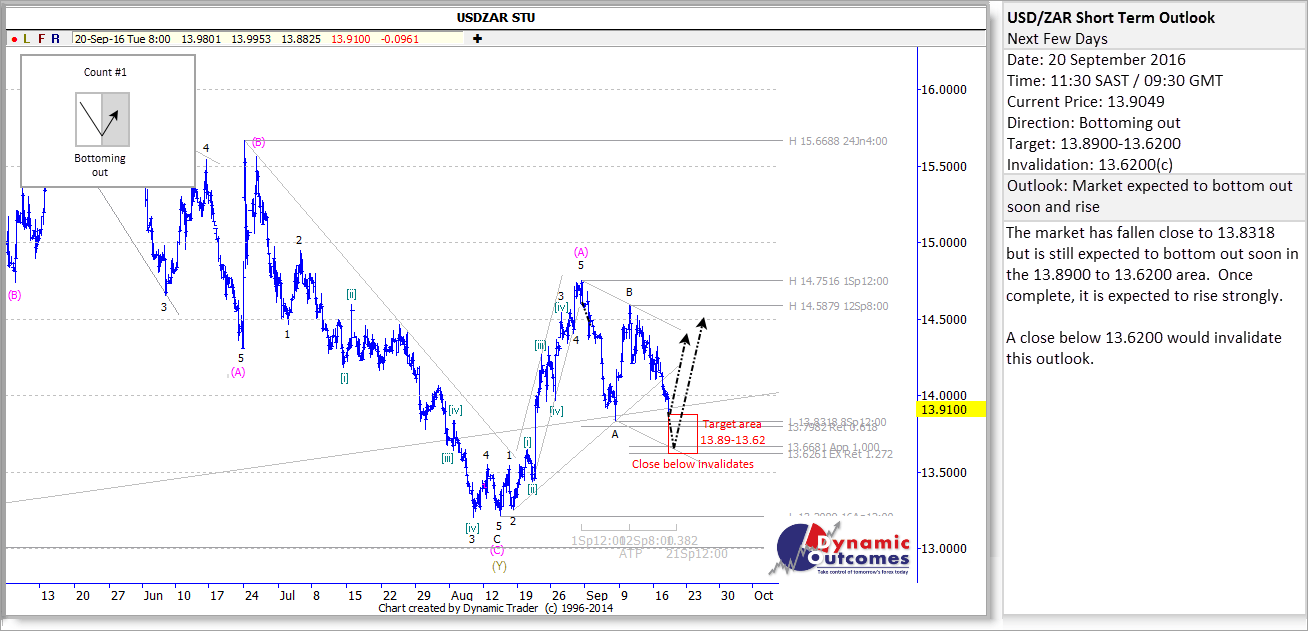Image resolution: width=1308 pixels, height=631 pixels.
Task: Toggle the R button in chart toolbar
Action: (x=56, y=39)
